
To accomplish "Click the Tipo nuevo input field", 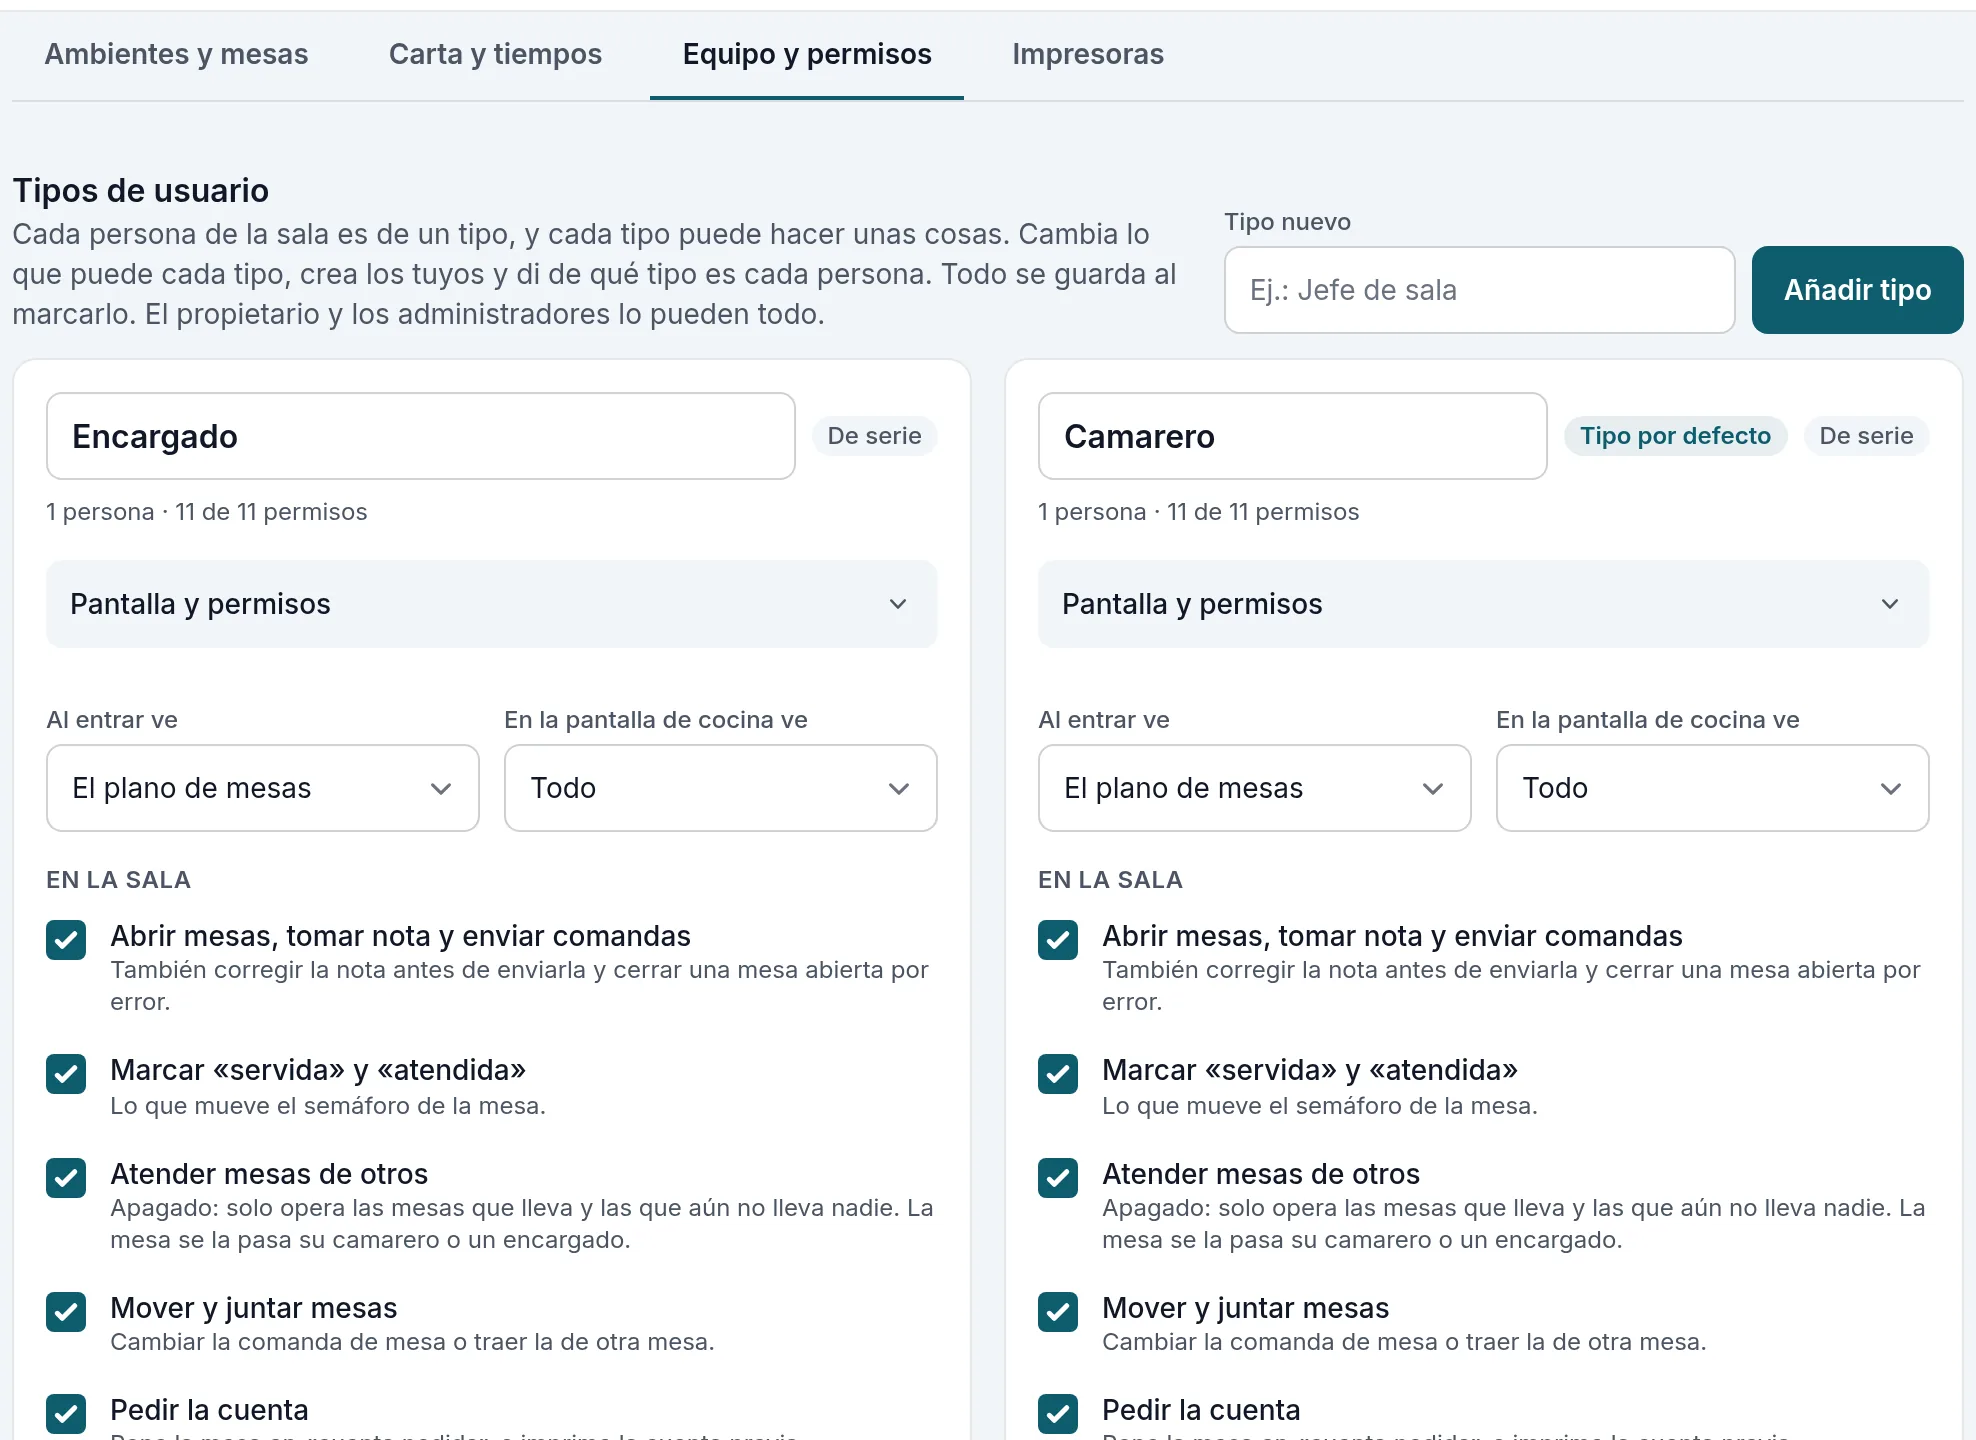I will (1479, 290).
